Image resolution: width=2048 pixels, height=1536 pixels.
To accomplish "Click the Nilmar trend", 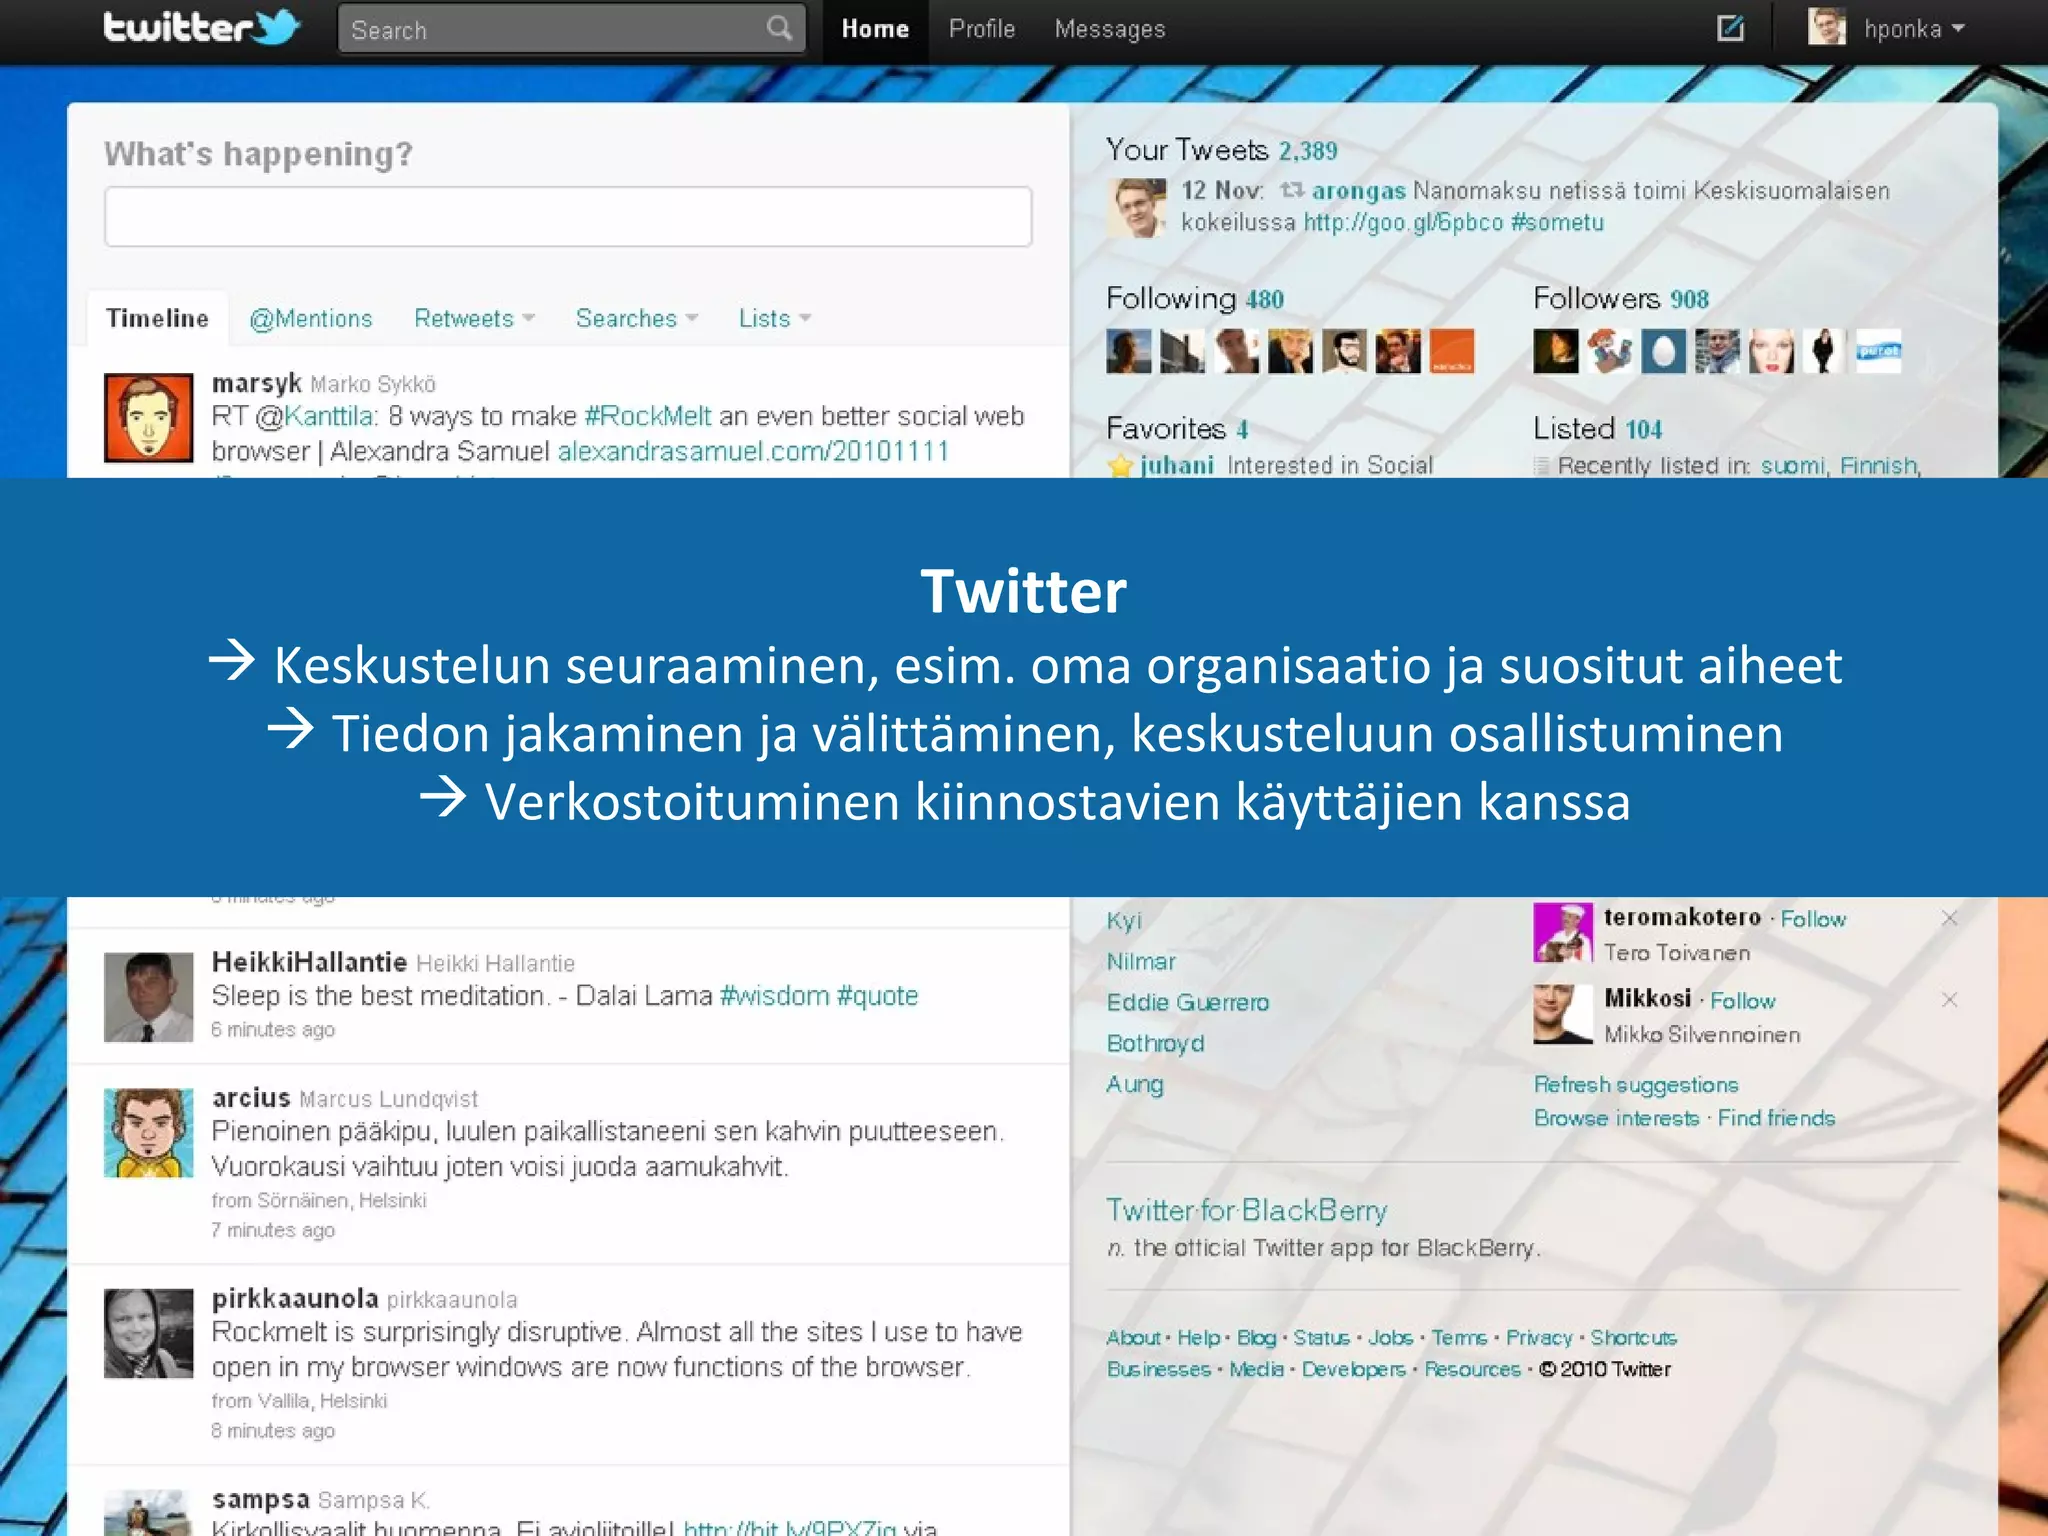I will 1140,961.
